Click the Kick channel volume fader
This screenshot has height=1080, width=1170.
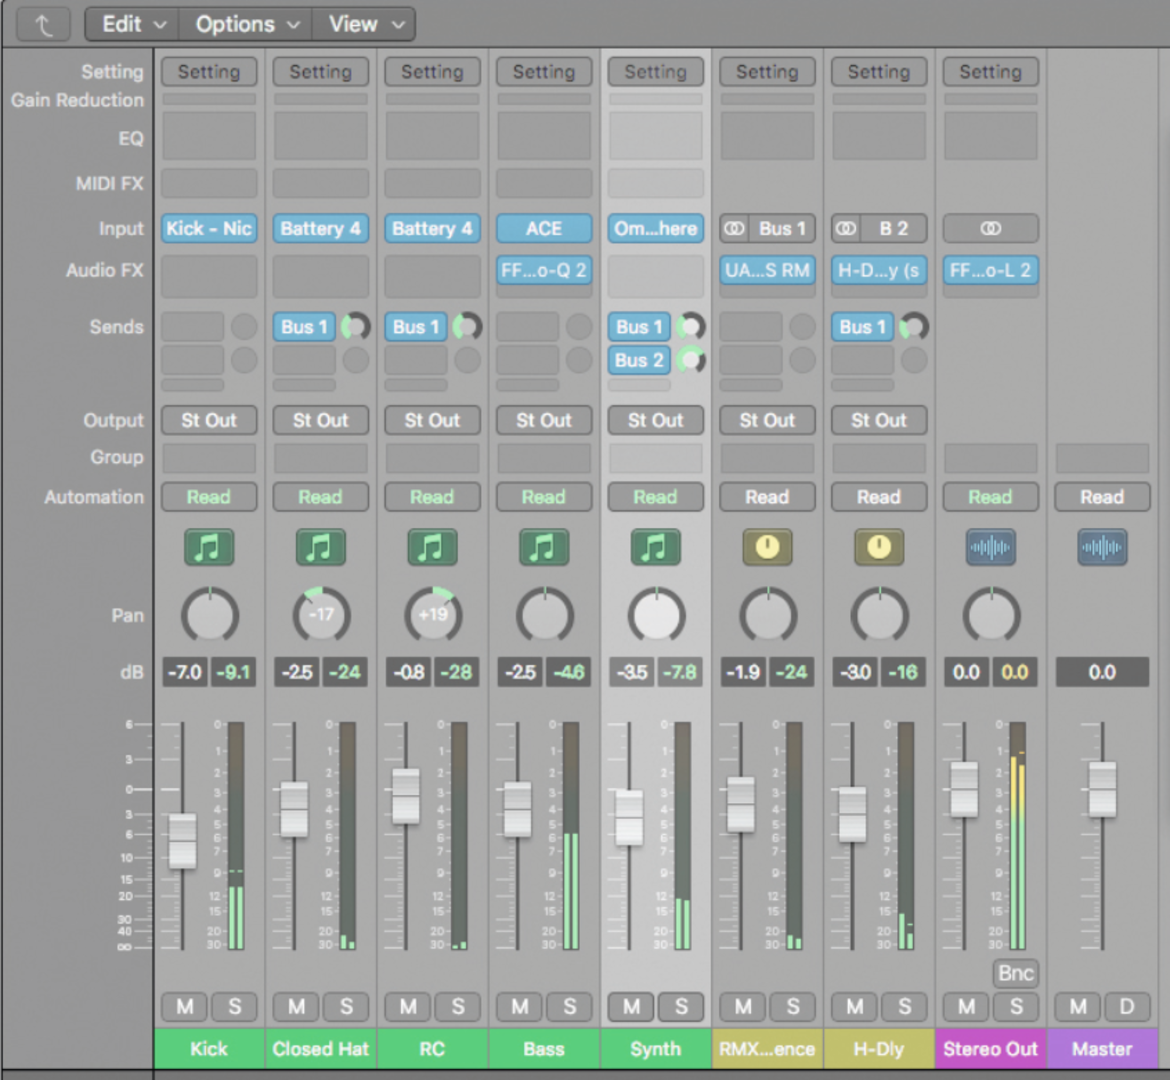[183, 841]
